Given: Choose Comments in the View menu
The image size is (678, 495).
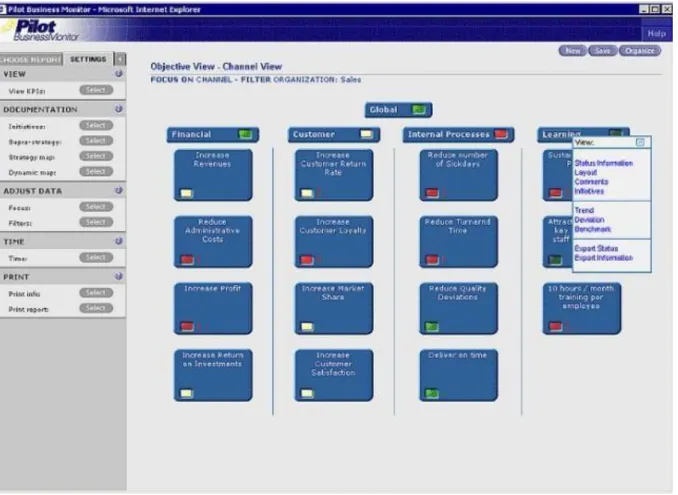Looking at the screenshot, I should coord(591,182).
